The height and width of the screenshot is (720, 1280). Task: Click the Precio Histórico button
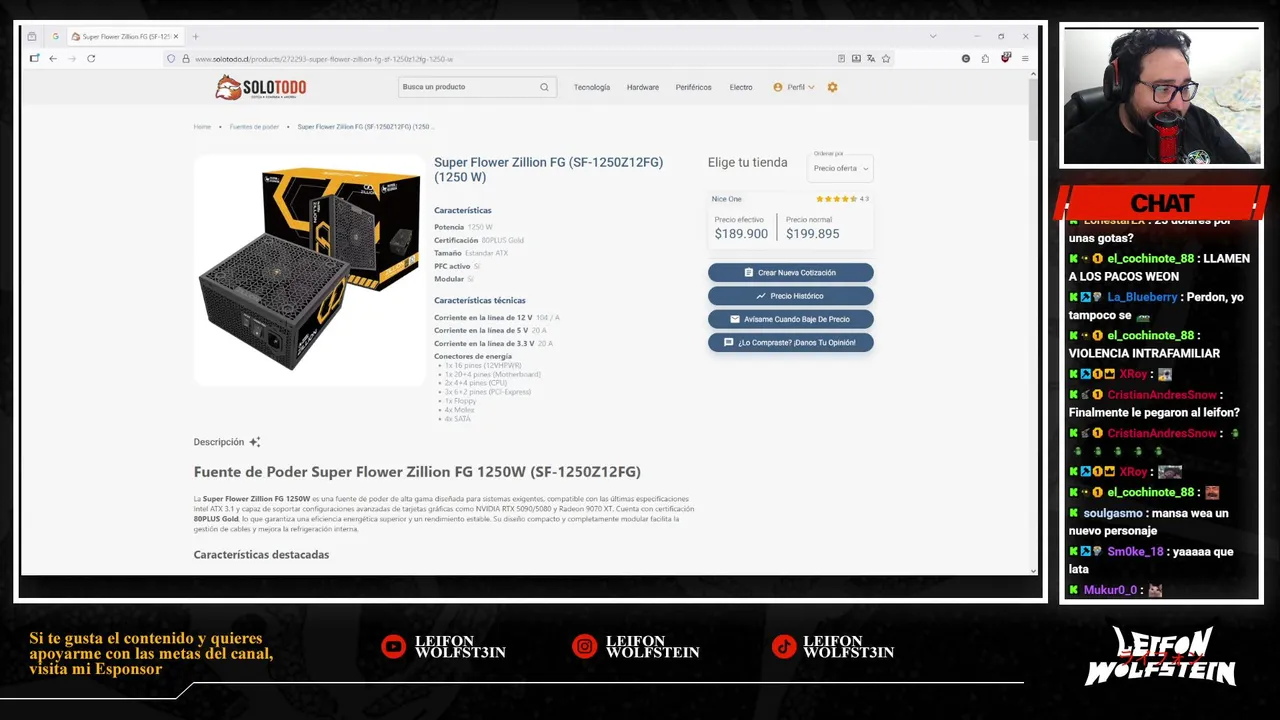791,296
